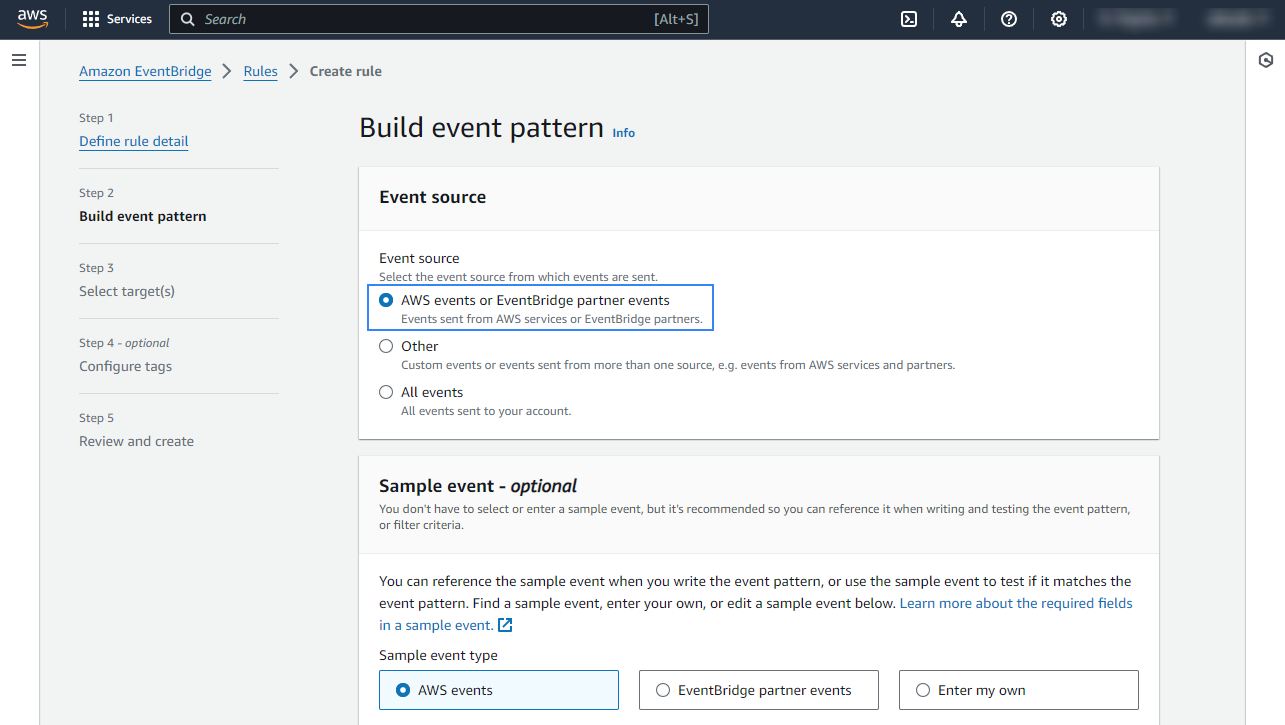
Task: Open Learn more about required fields link
Action: (x=1016, y=603)
